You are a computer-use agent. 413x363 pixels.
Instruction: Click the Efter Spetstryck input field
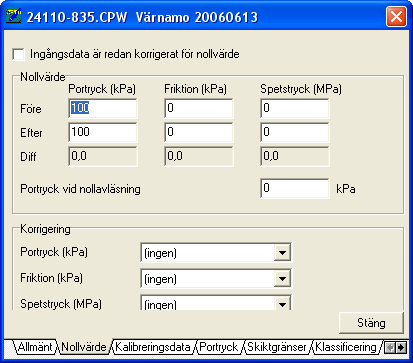[x=295, y=132]
